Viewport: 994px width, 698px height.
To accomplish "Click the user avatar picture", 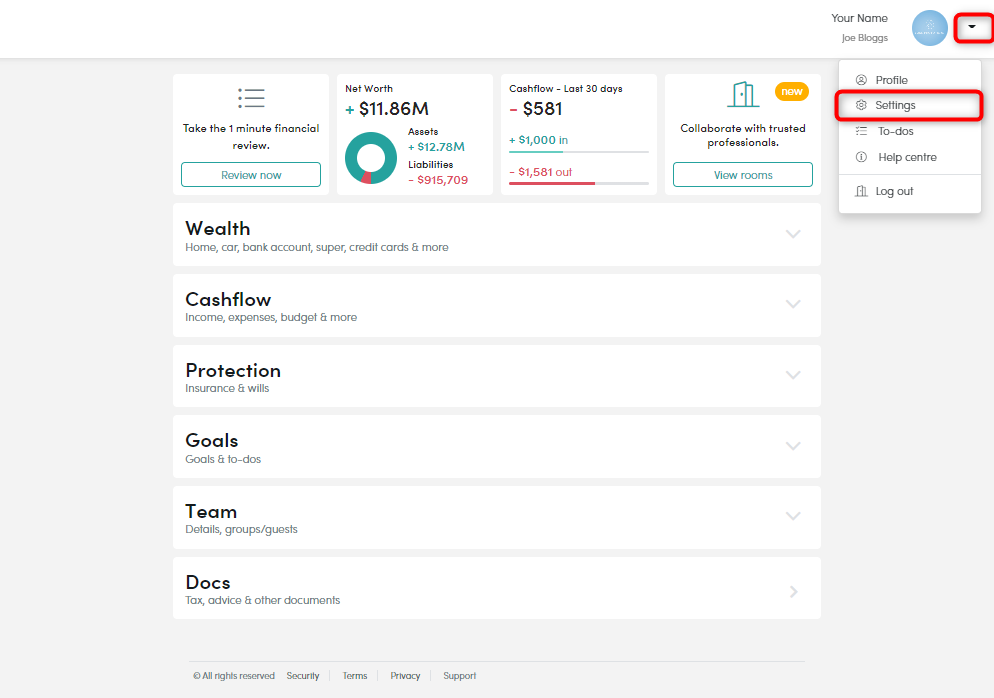I will 929,28.
